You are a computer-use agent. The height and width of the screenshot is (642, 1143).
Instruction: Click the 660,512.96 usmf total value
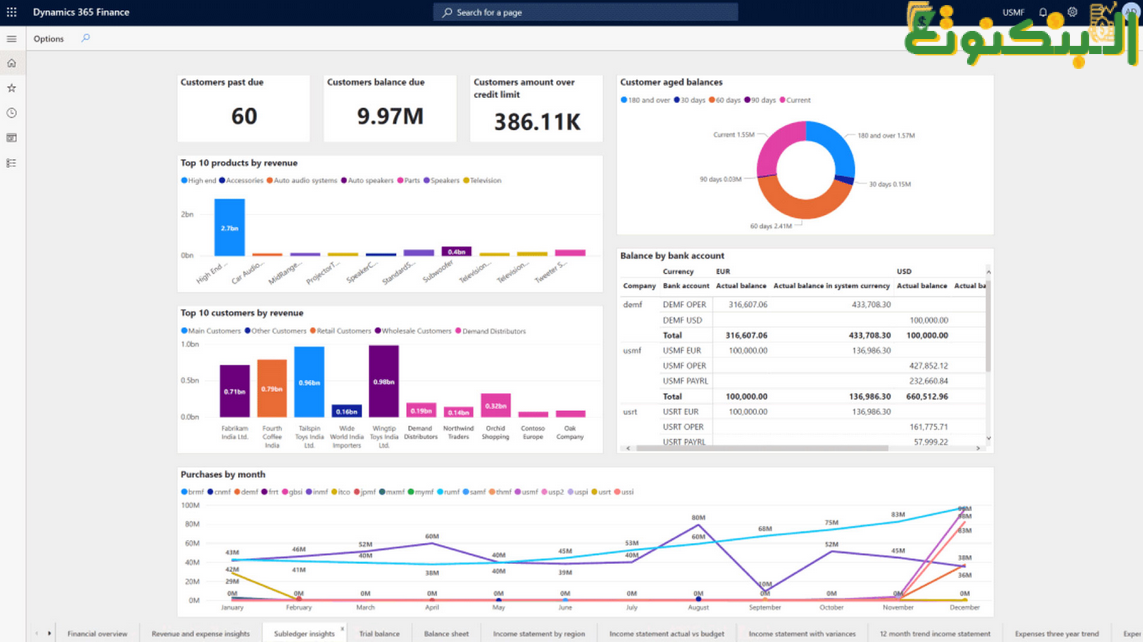point(927,396)
